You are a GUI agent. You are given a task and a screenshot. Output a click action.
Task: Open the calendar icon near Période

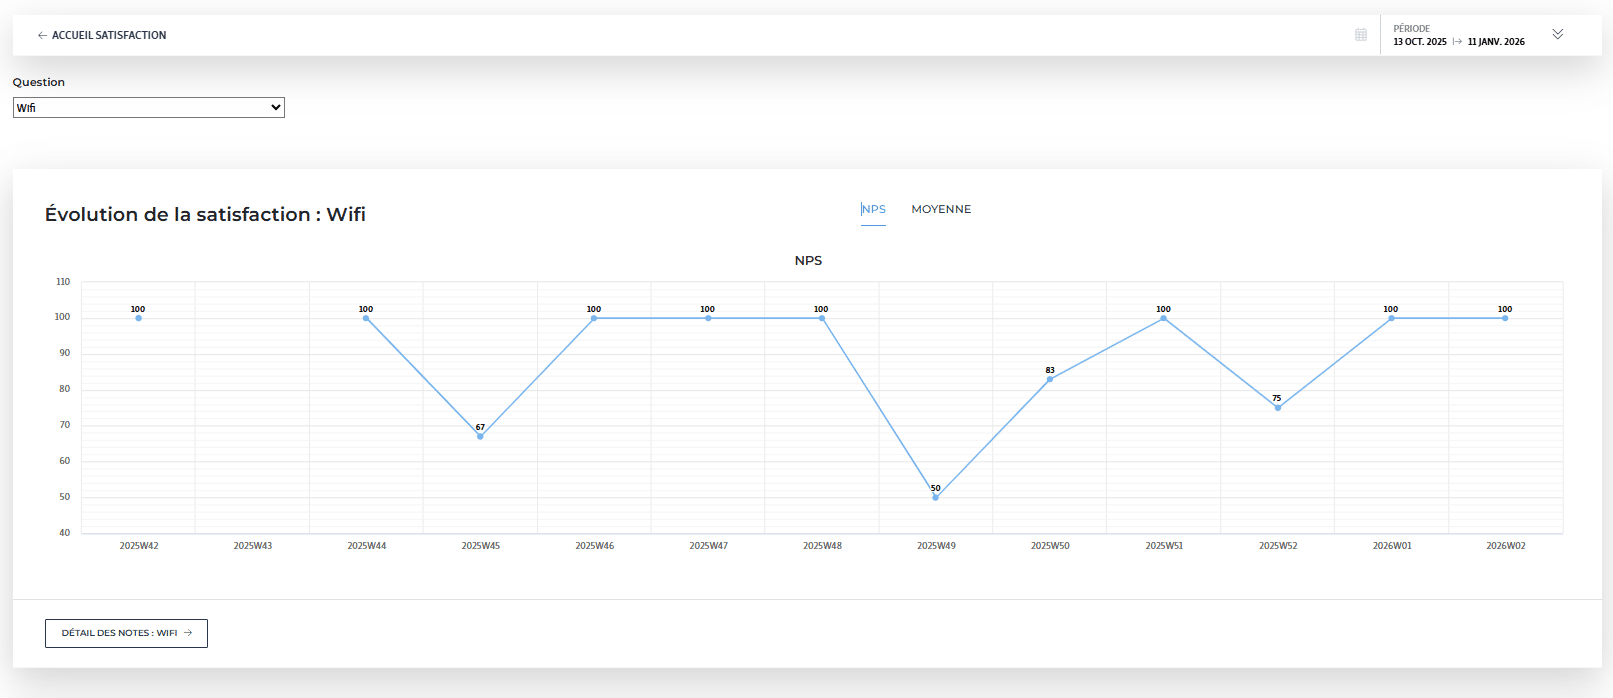coord(1360,35)
